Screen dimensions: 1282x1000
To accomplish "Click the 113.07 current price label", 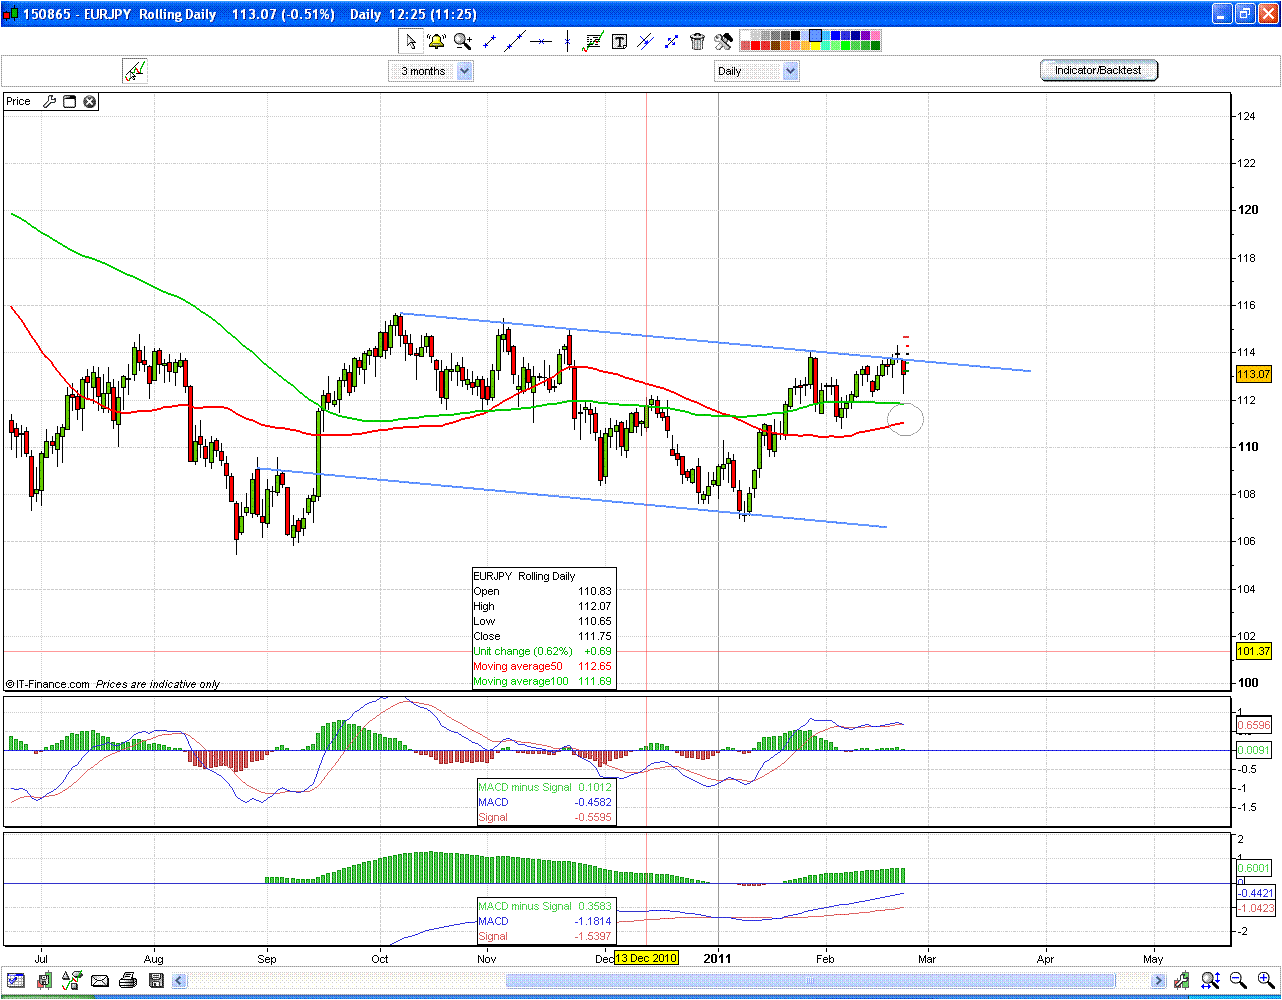I will (1253, 375).
